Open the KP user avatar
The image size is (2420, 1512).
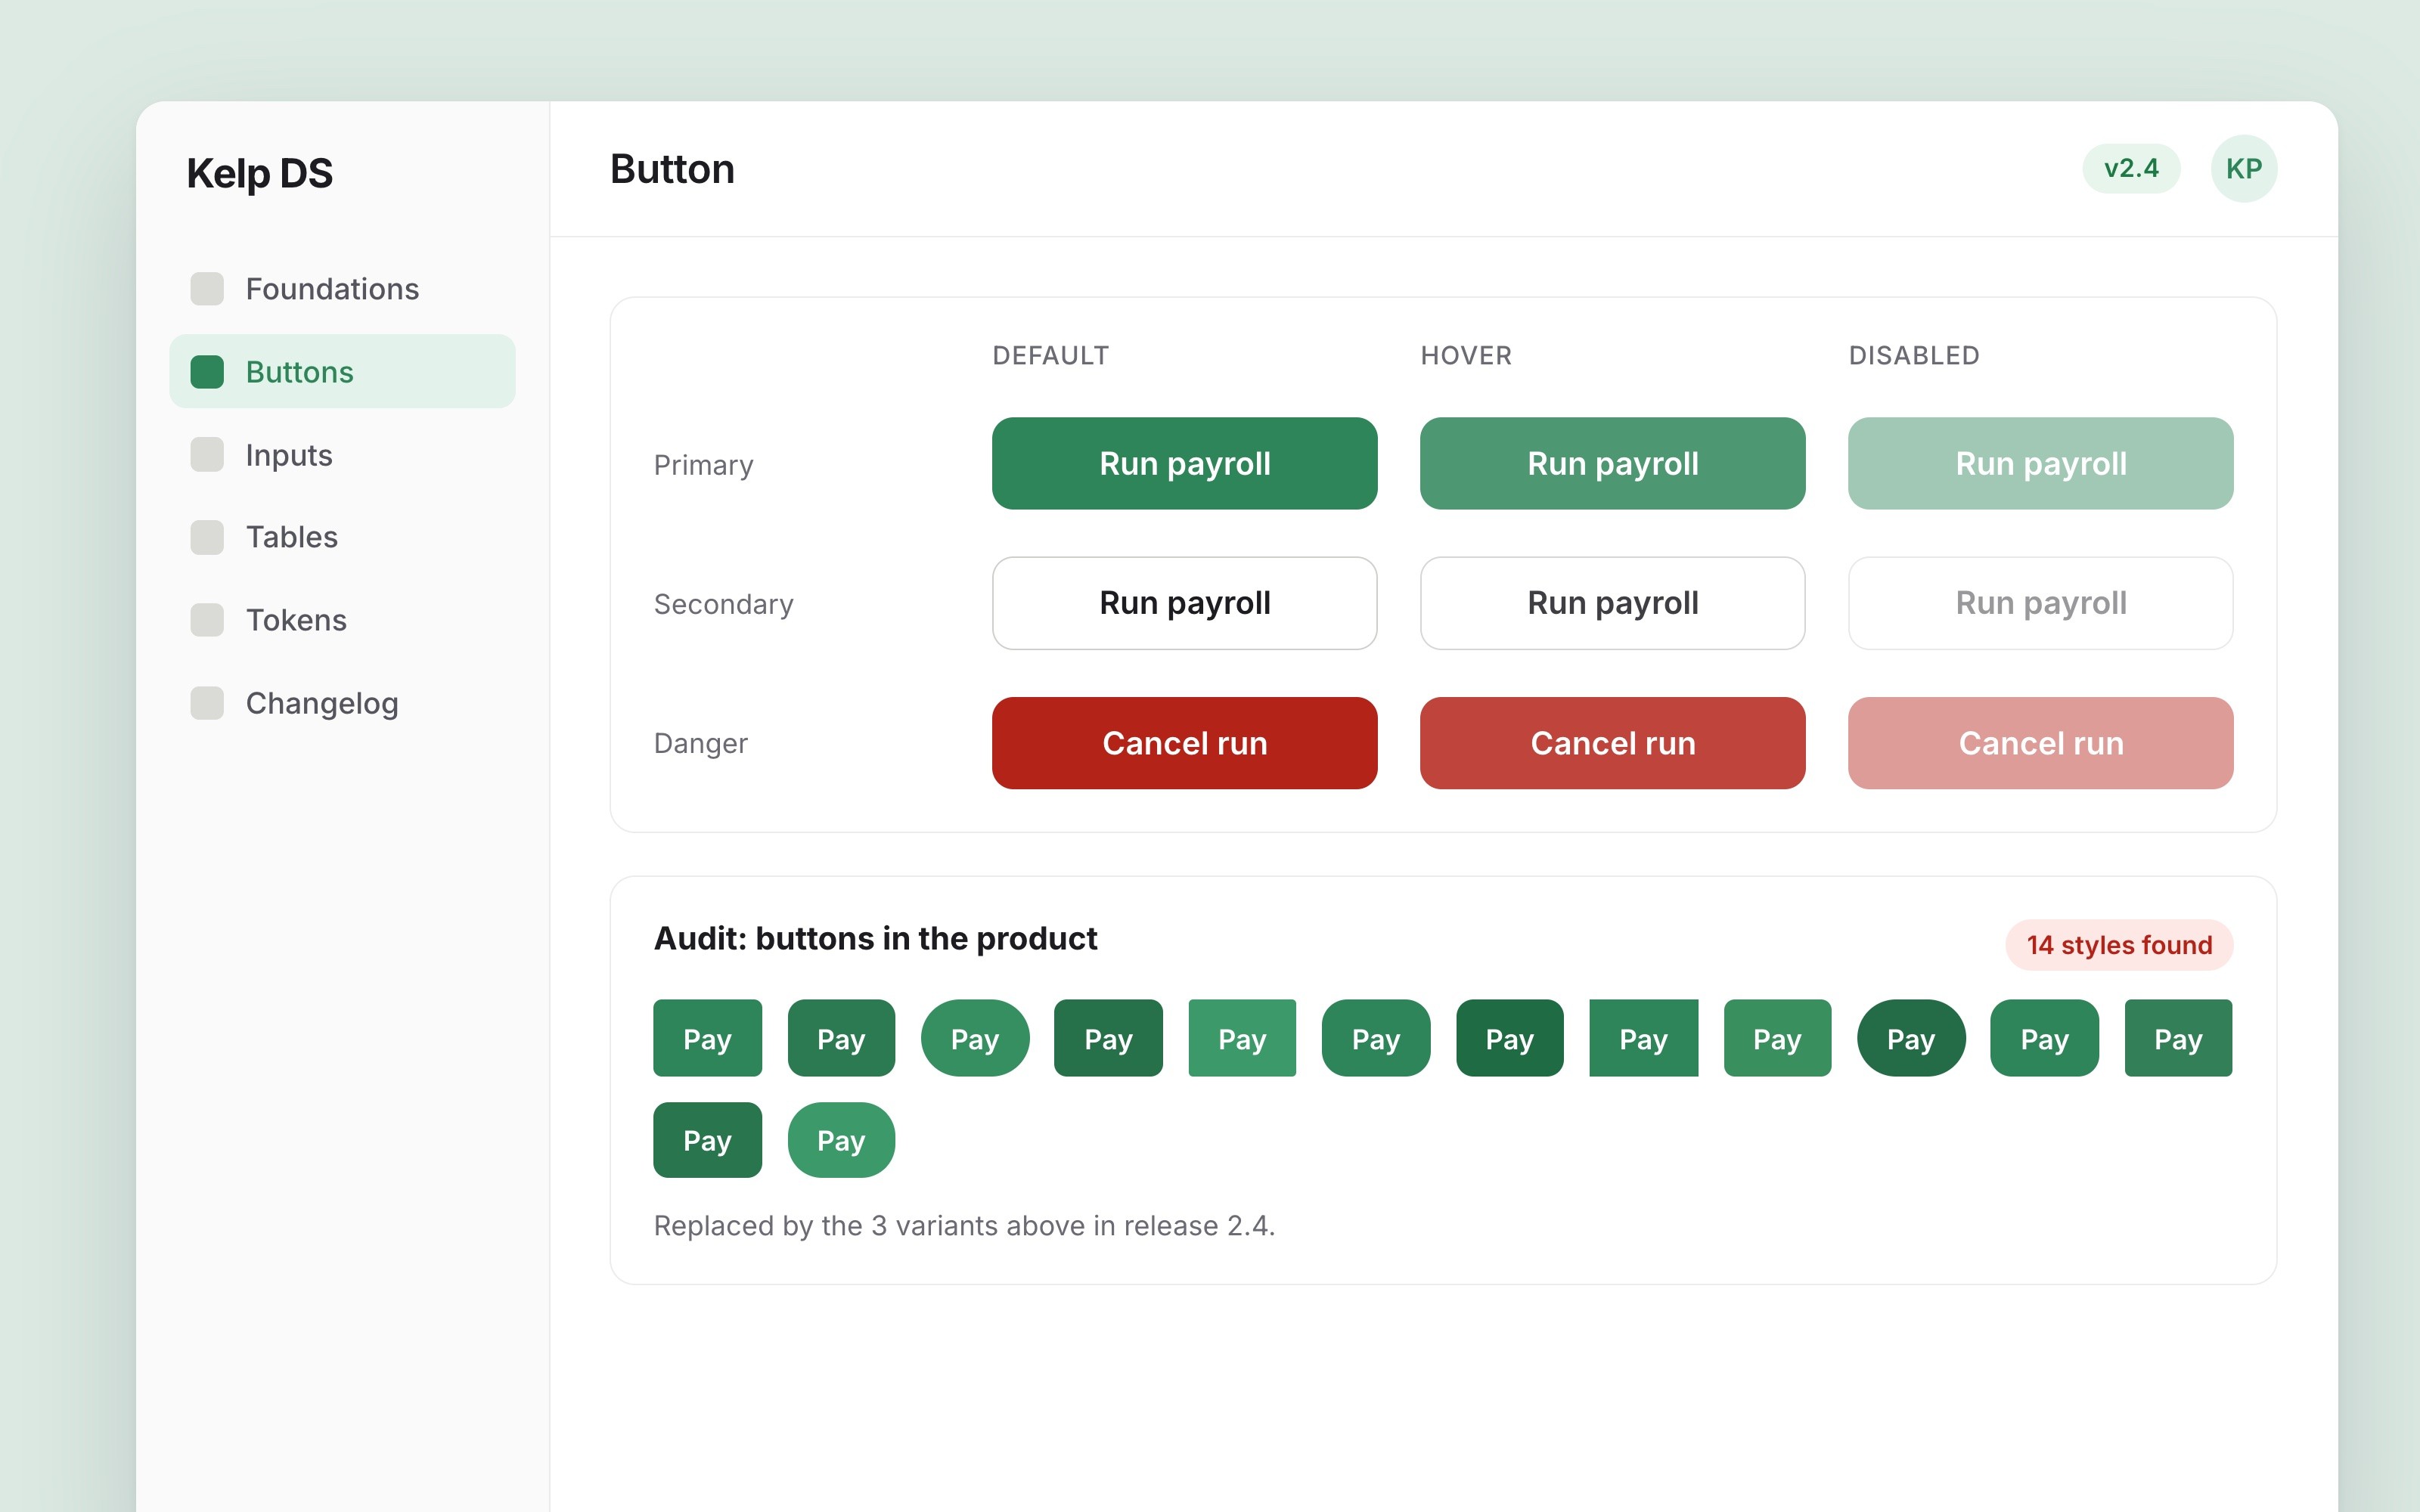pos(2244,169)
